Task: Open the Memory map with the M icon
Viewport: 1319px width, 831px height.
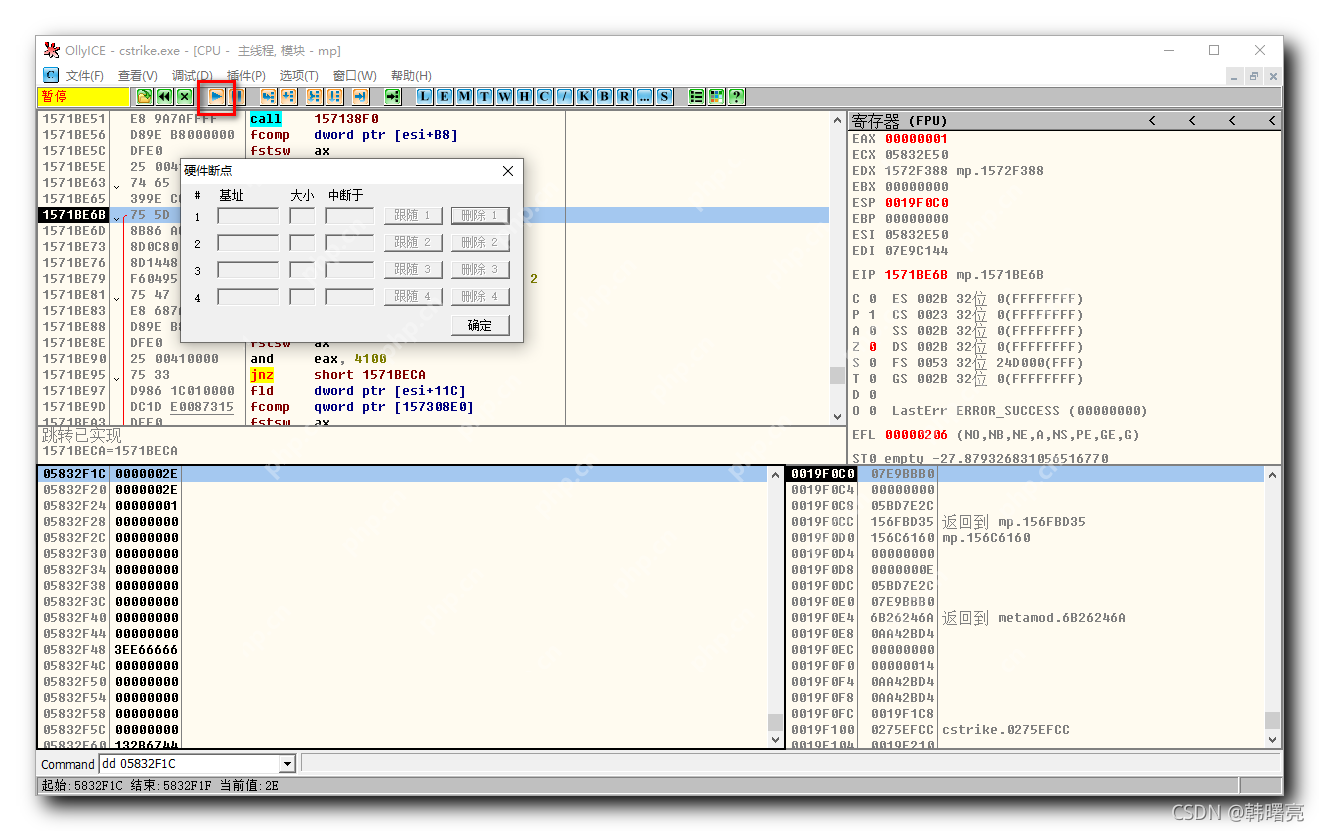Action: (x=462, y=96)
